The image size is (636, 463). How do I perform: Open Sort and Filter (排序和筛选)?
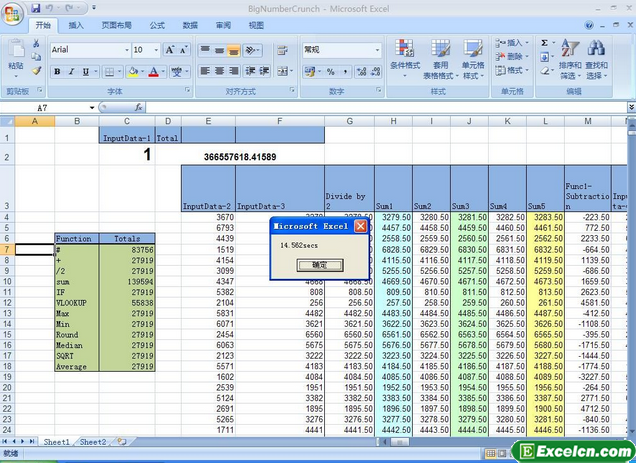point(570,59)
